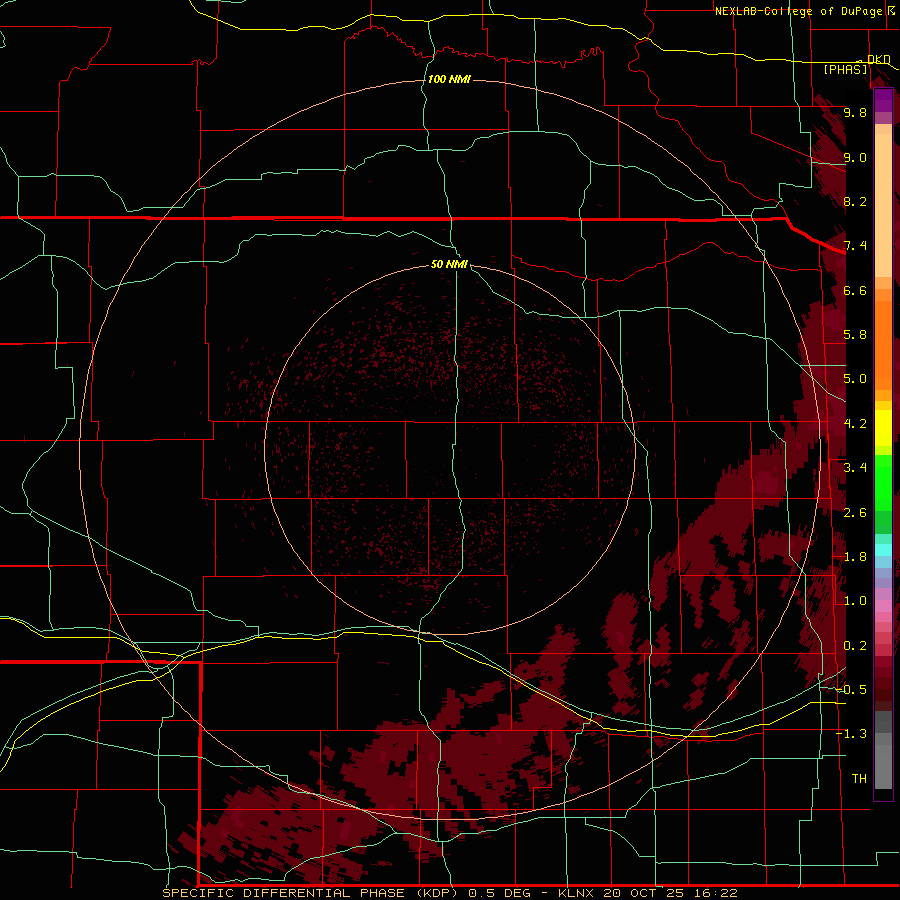Click the 0.2 legend value
The height and width of the screenshot is (900, 900).
855,646
